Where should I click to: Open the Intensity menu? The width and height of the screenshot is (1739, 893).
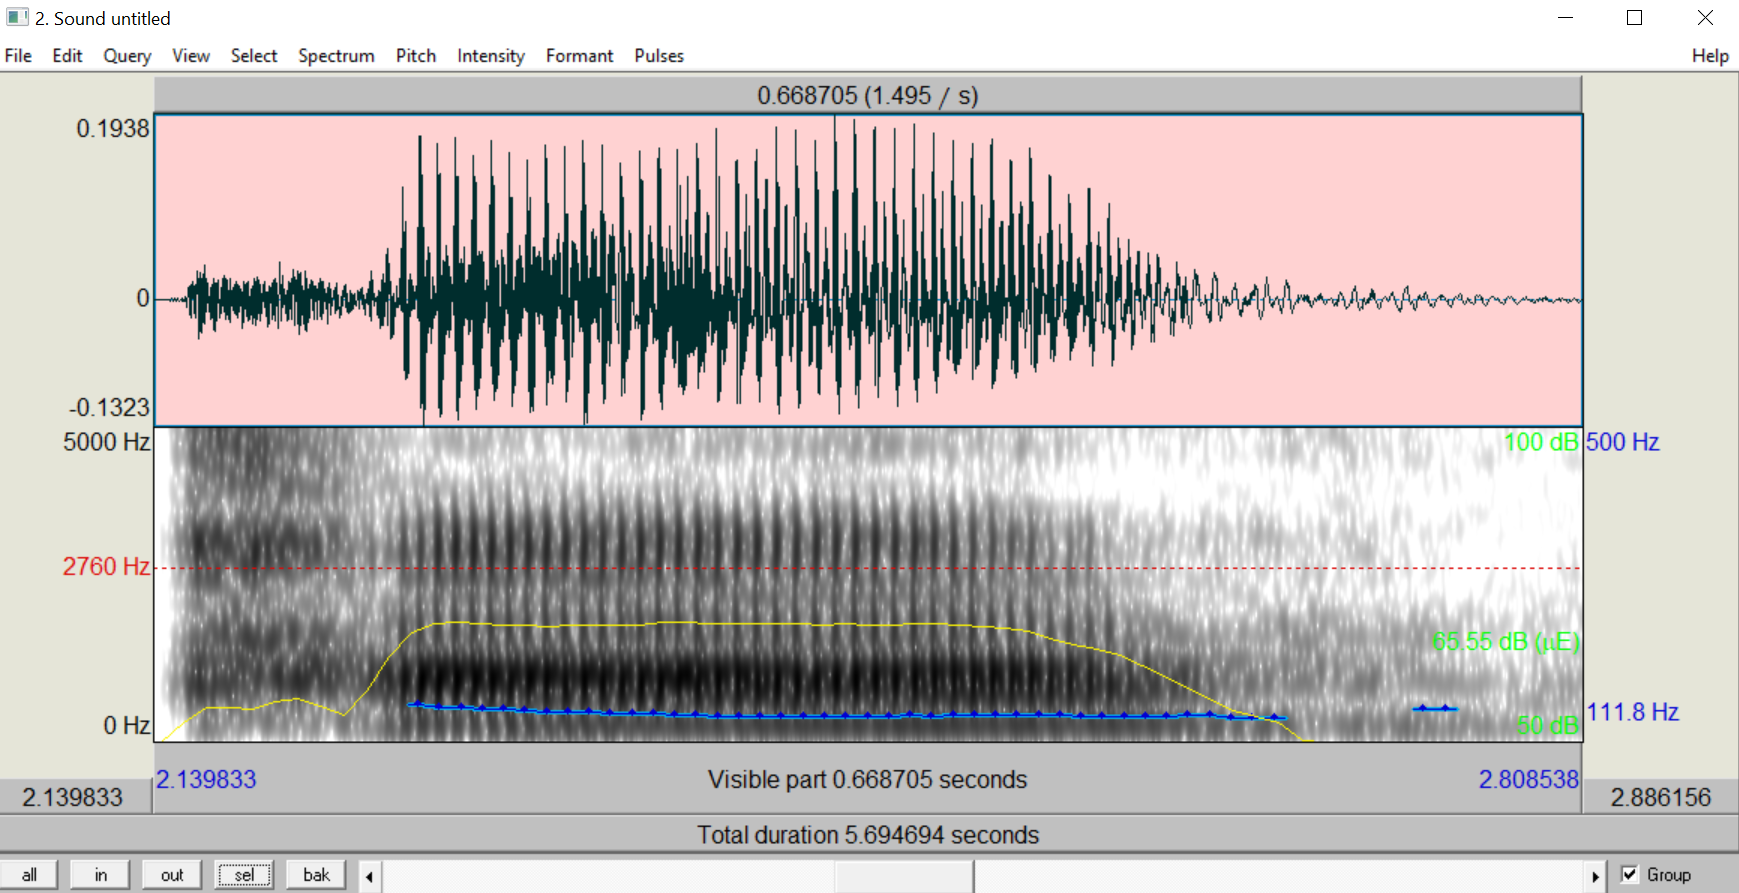pyautogui.click(x=490, y=56)
